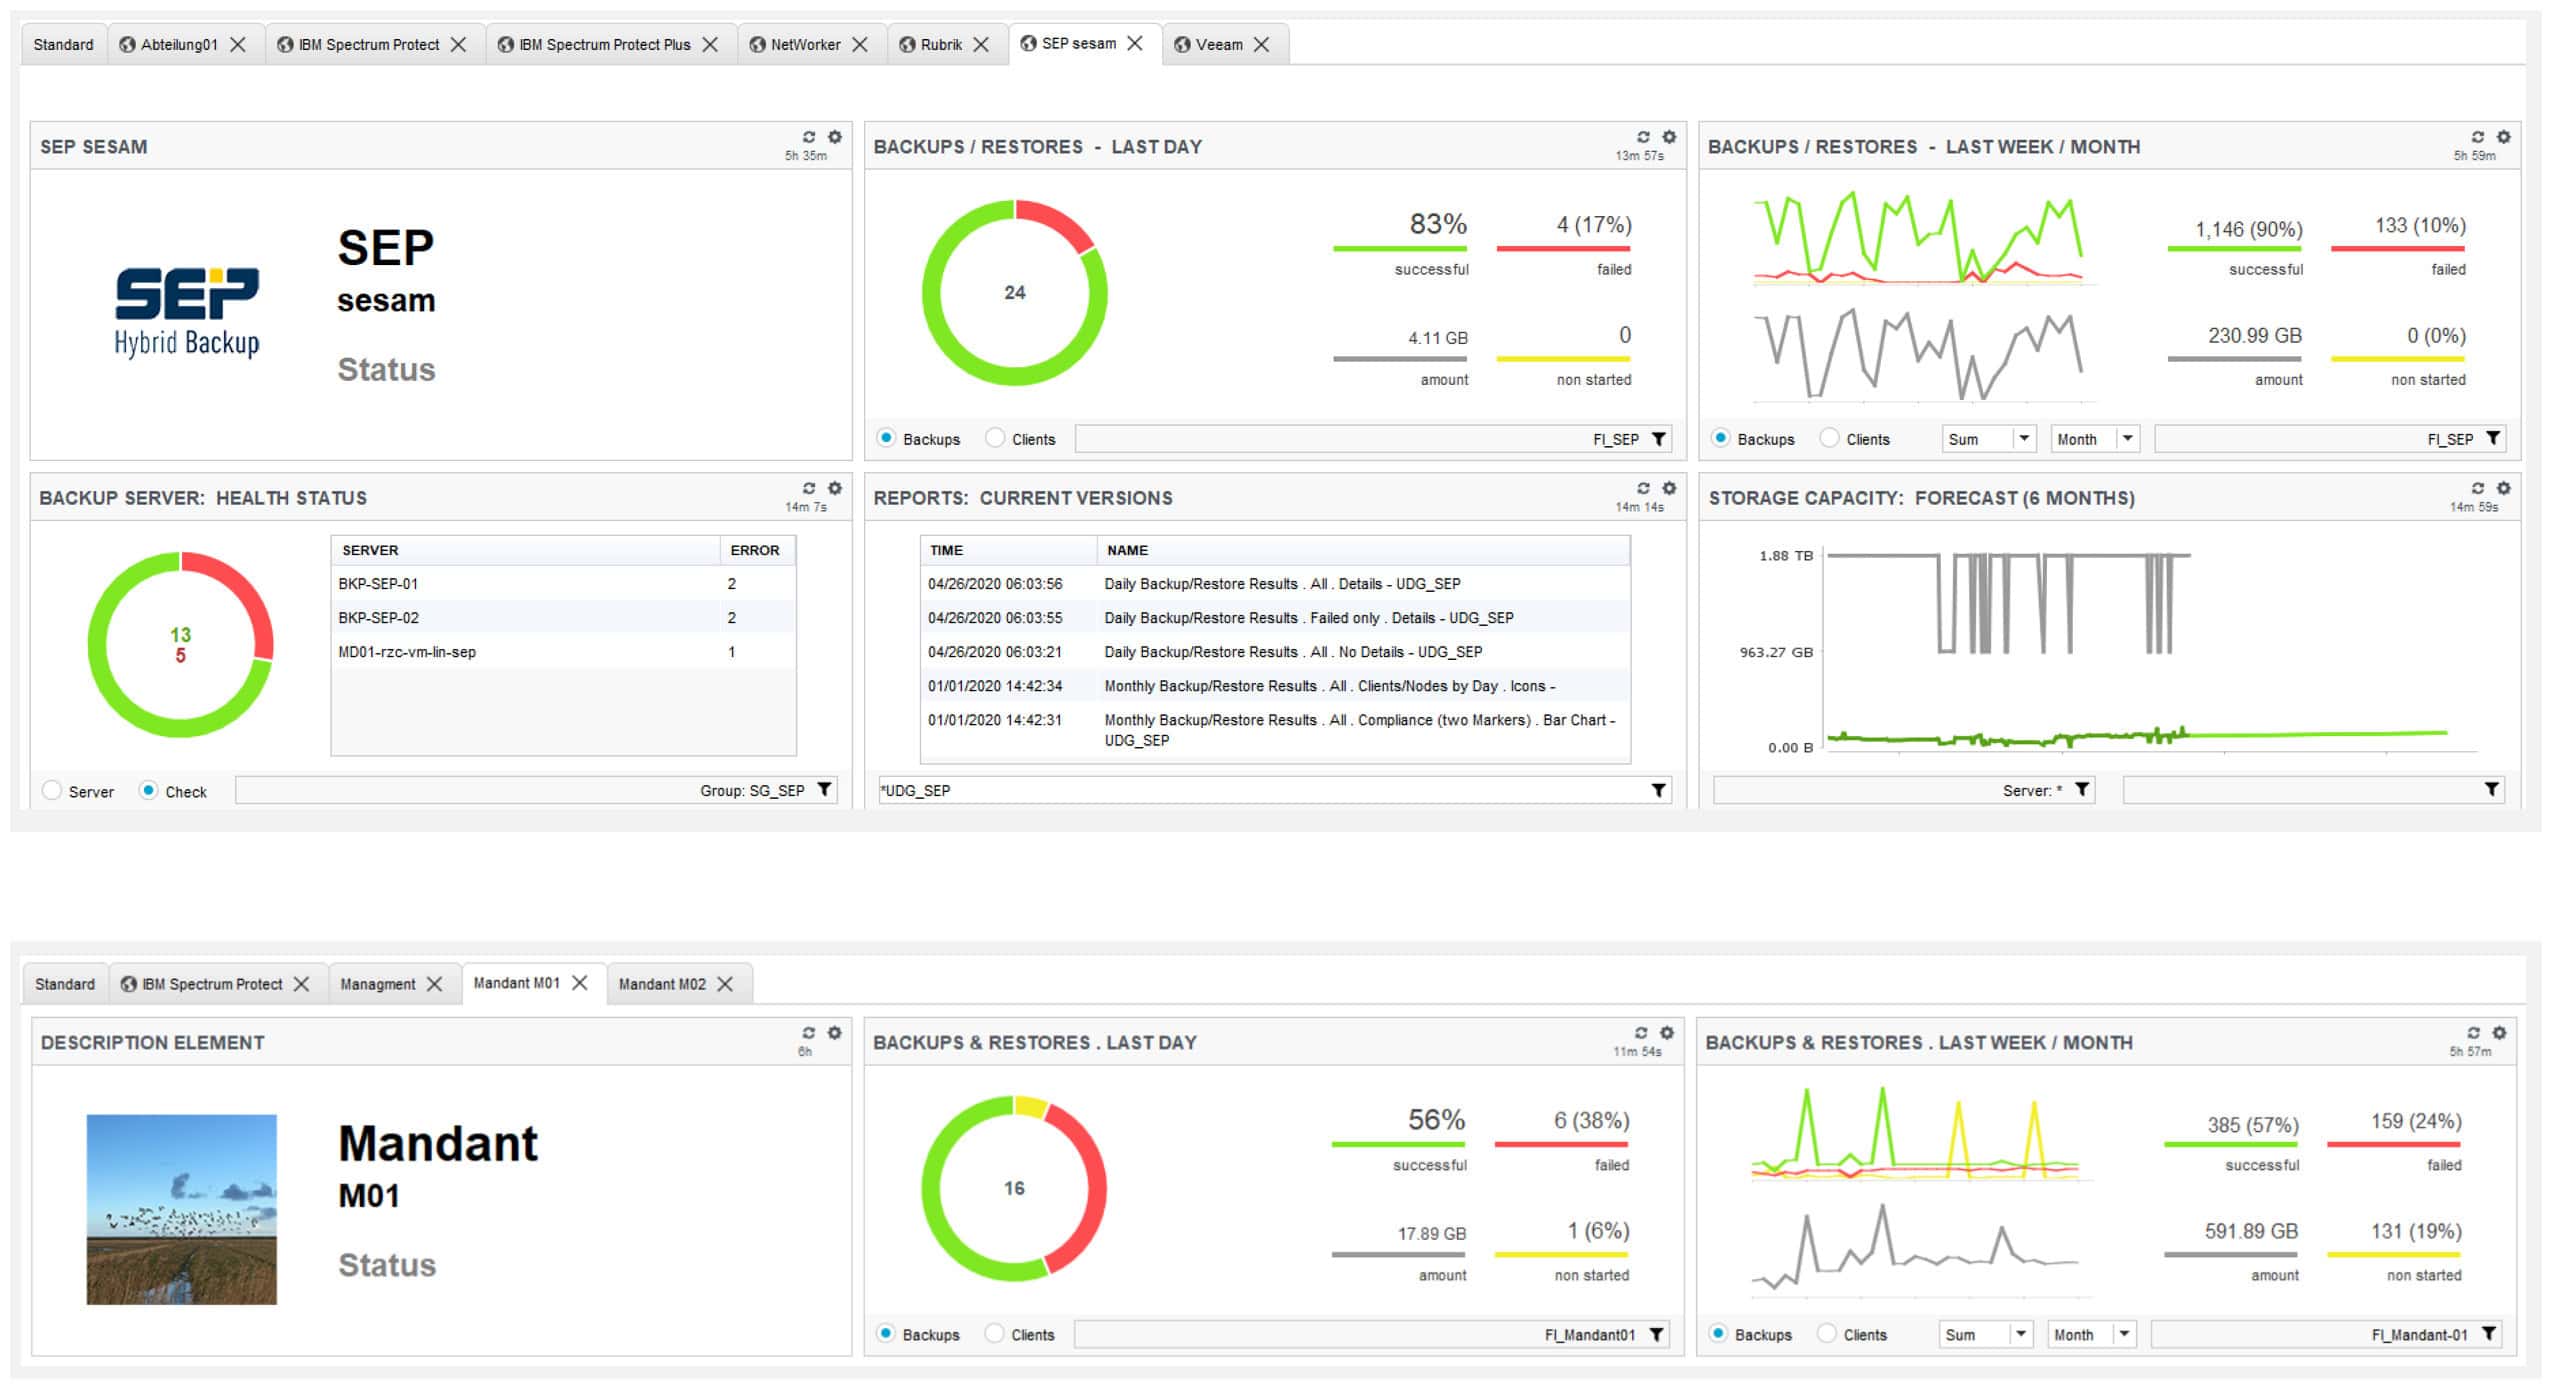Viewport: 2552px width, 1387px height.
Task: Select Clients radio in Backups / Restores Last Day panel
Action: (x=995, y=438)
